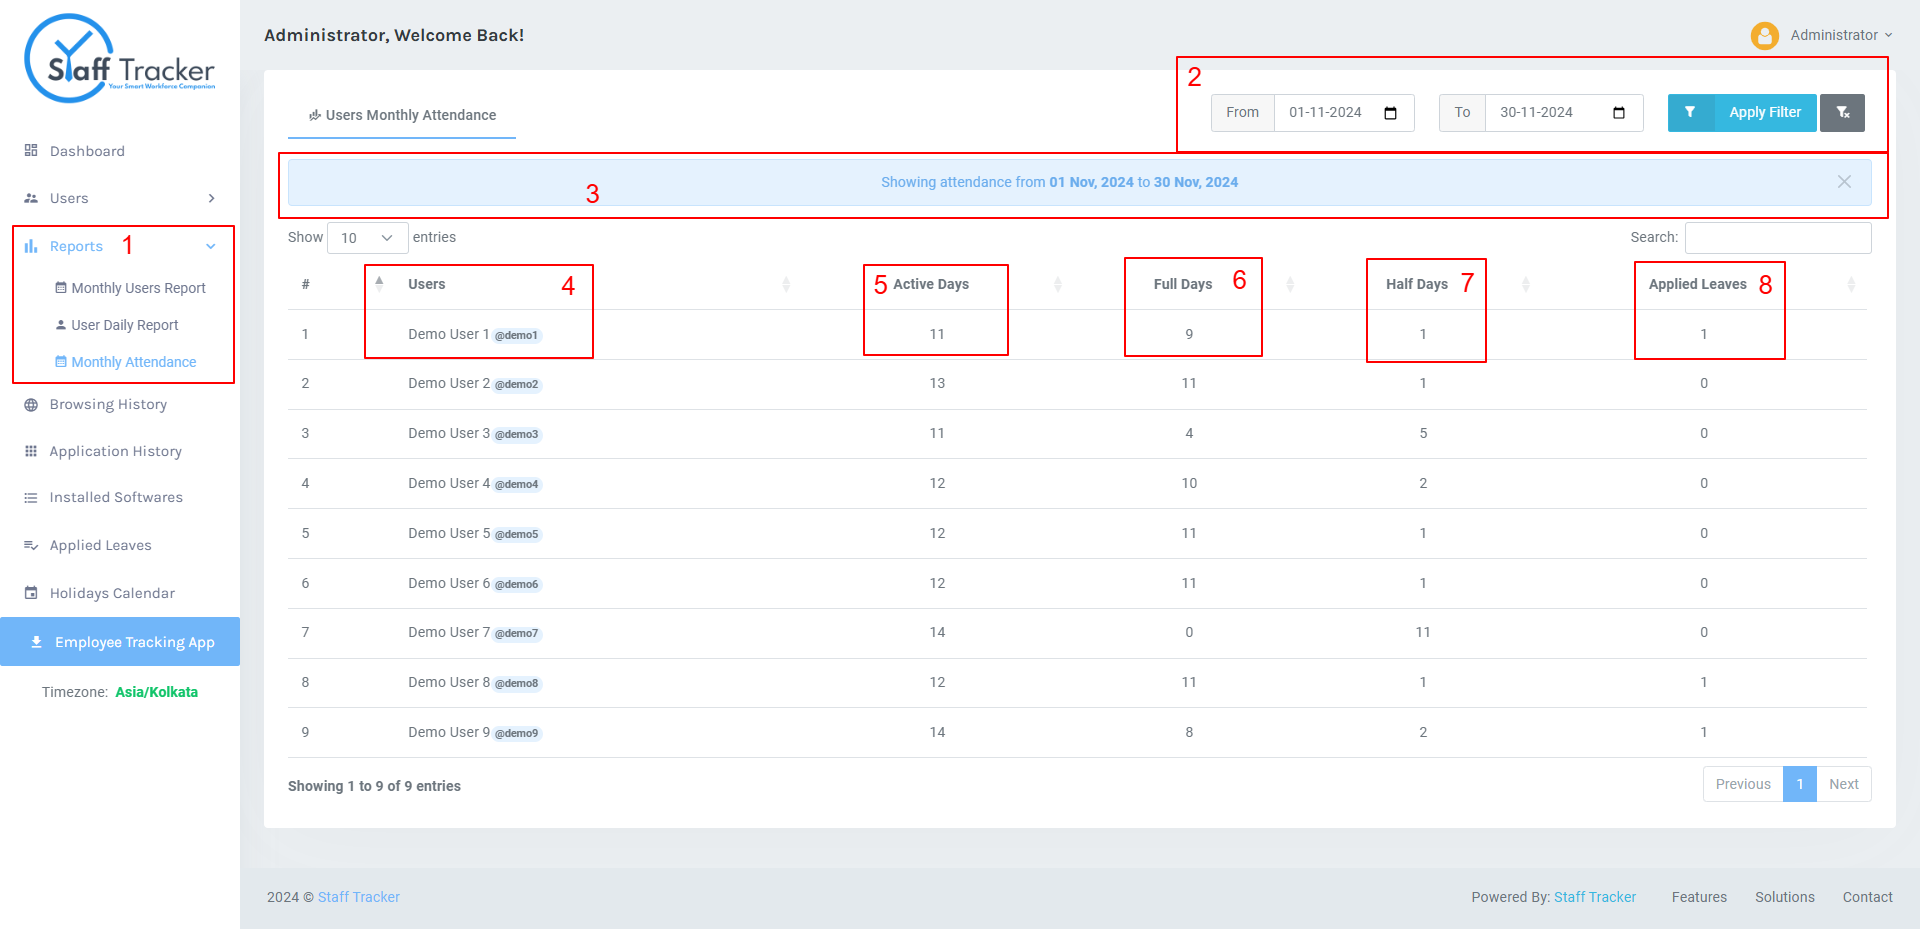Viewport: 1920px width, 929px height.
Task: Expand the Users sidebar submenu
Action: coord(211,198)
